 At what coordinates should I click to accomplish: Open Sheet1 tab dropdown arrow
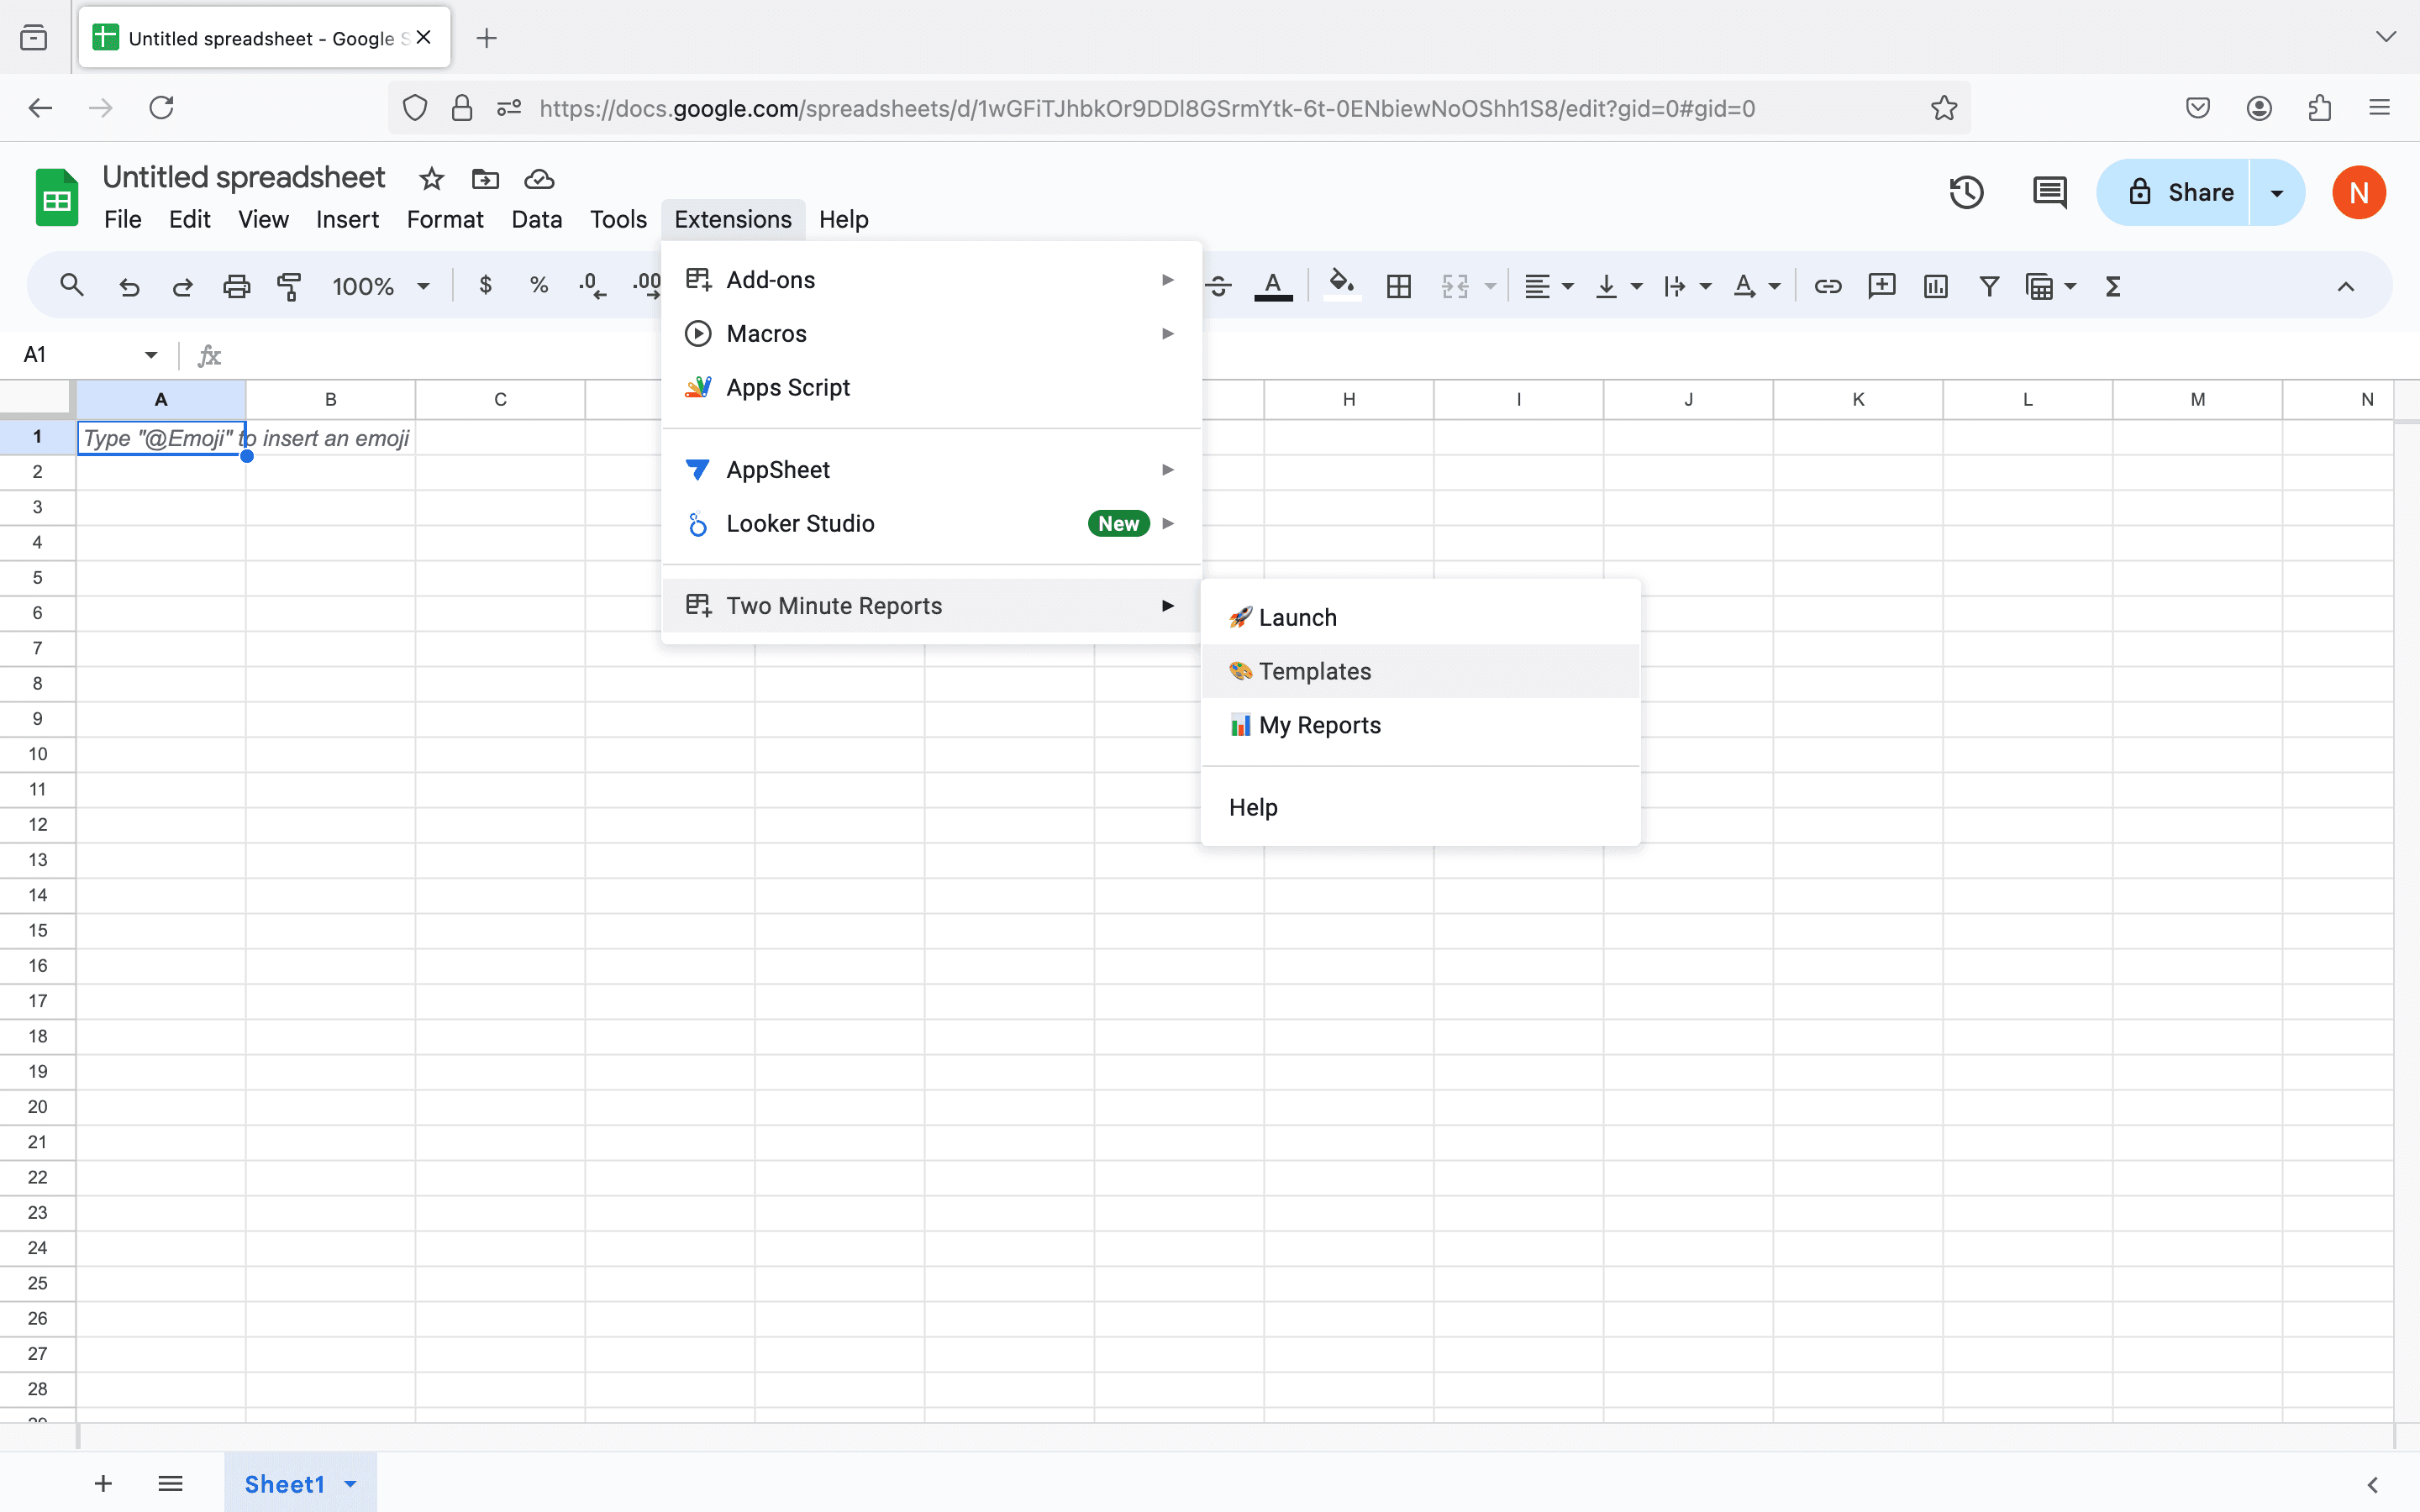[x=350, y=1484]
